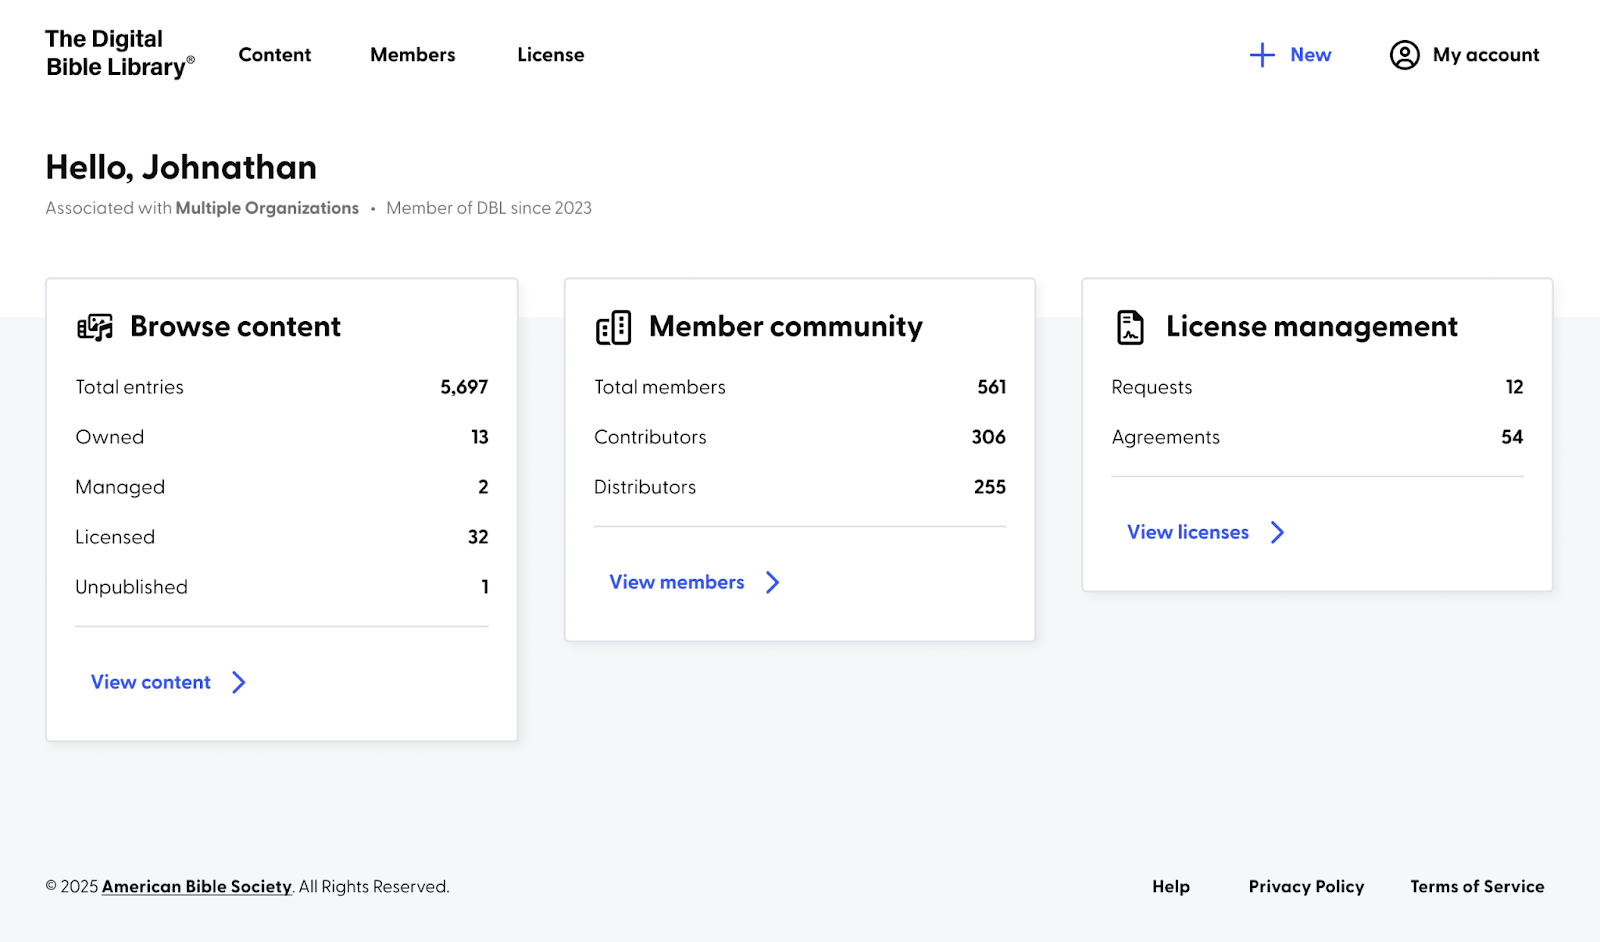
Task: Open Terms of Service link
Action: tap(1477, 887)
